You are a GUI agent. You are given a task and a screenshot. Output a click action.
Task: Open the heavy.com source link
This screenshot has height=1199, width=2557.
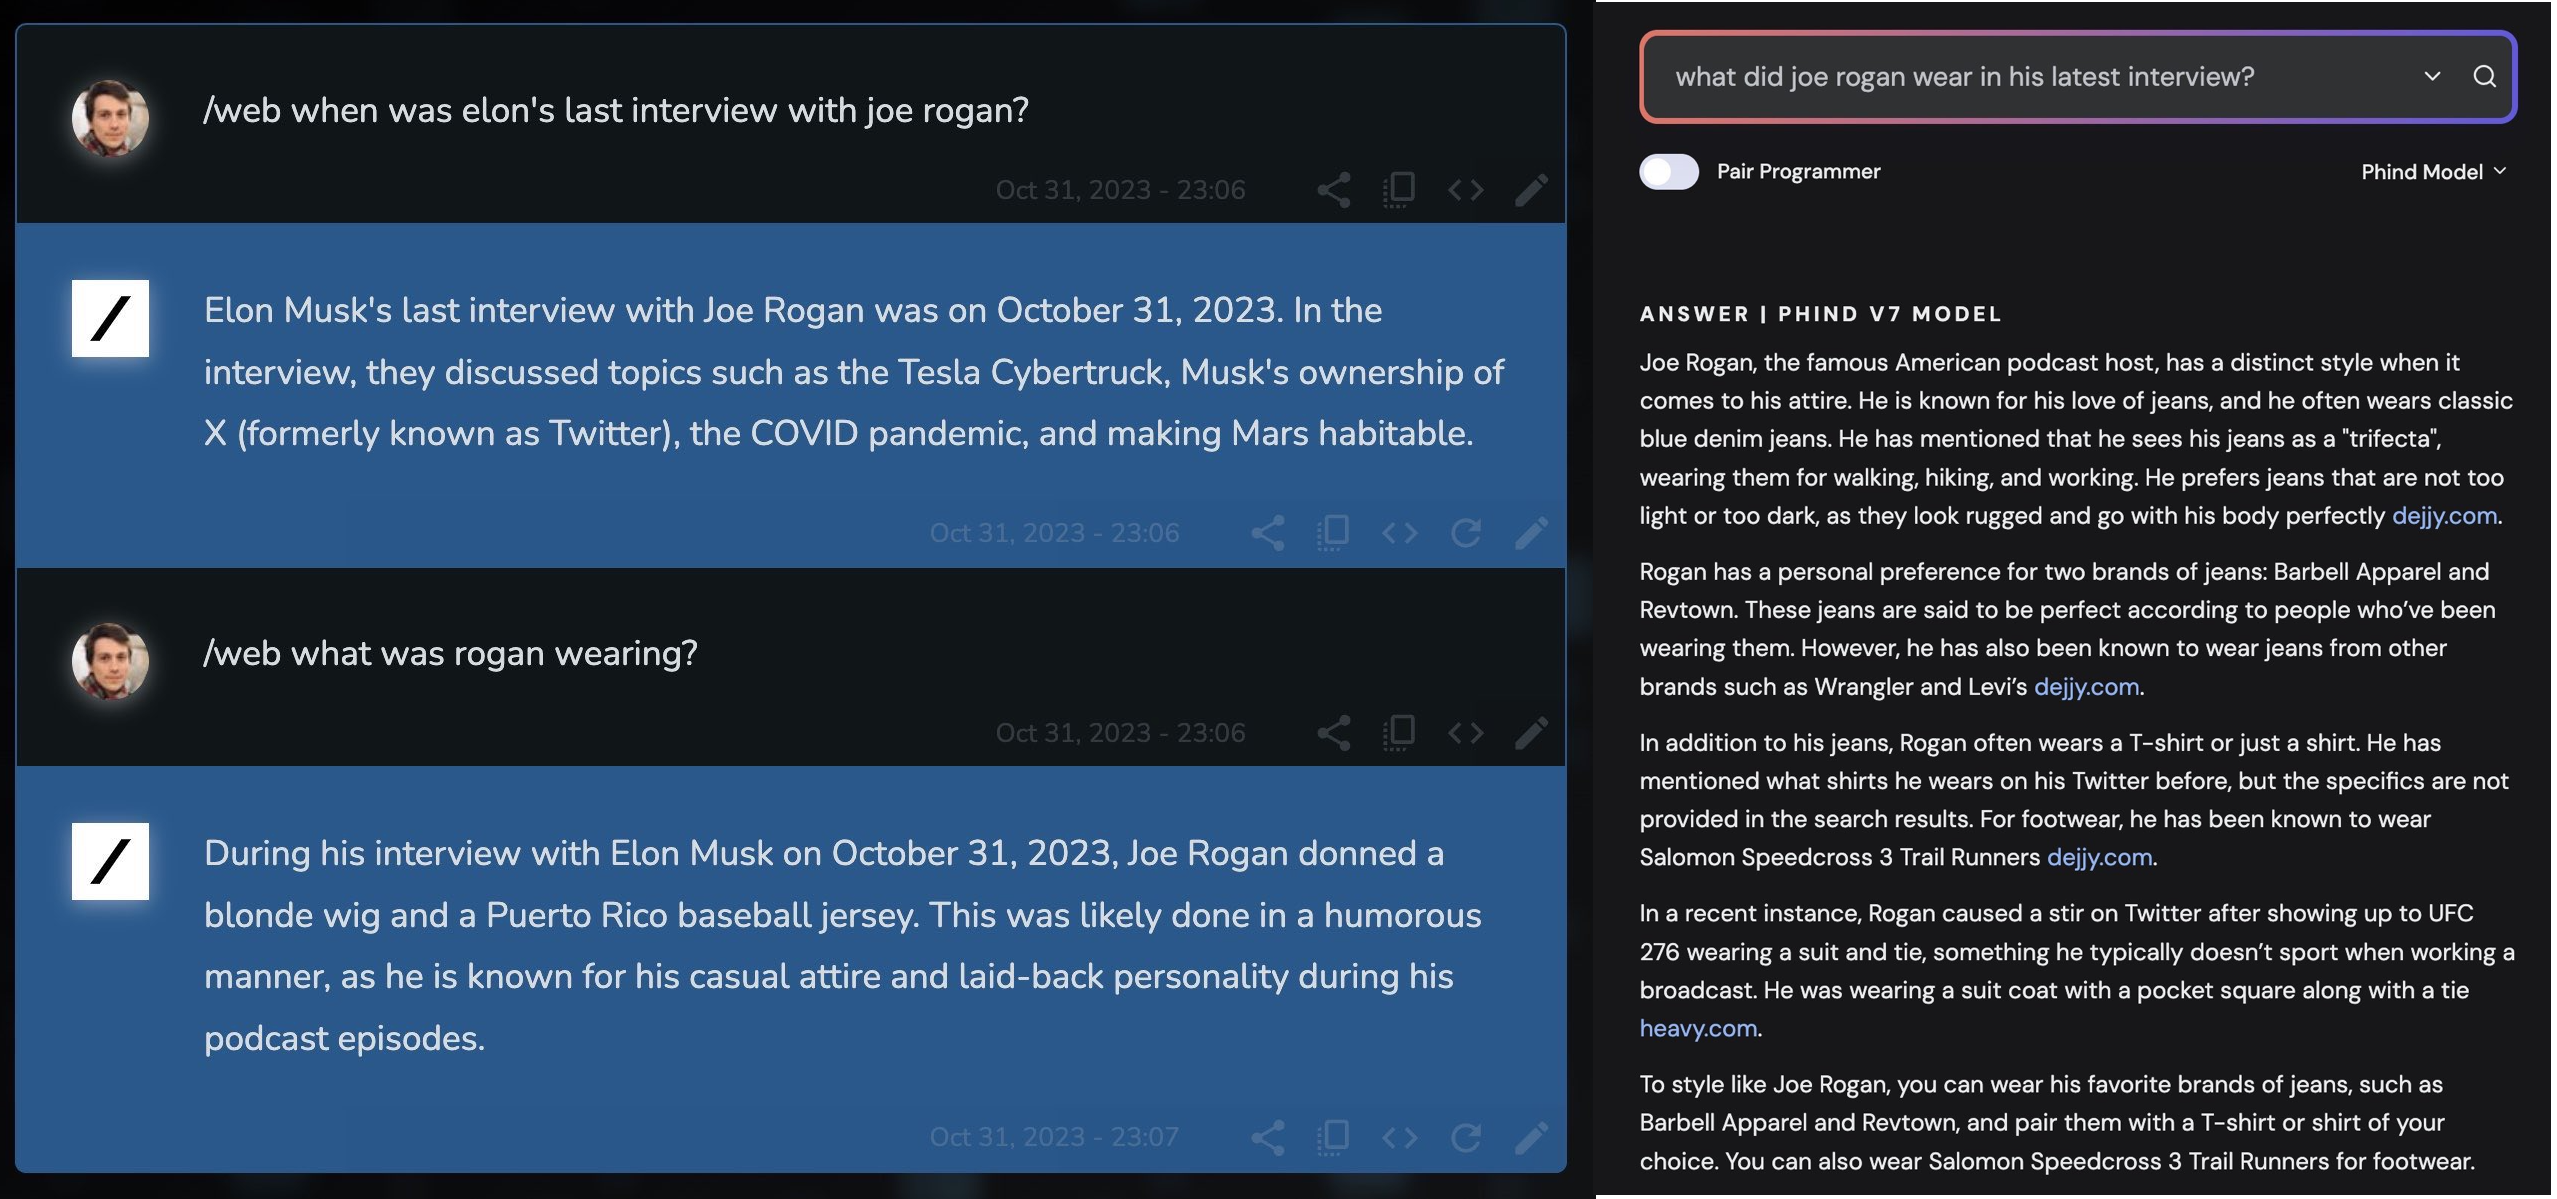(1698, 1028)
